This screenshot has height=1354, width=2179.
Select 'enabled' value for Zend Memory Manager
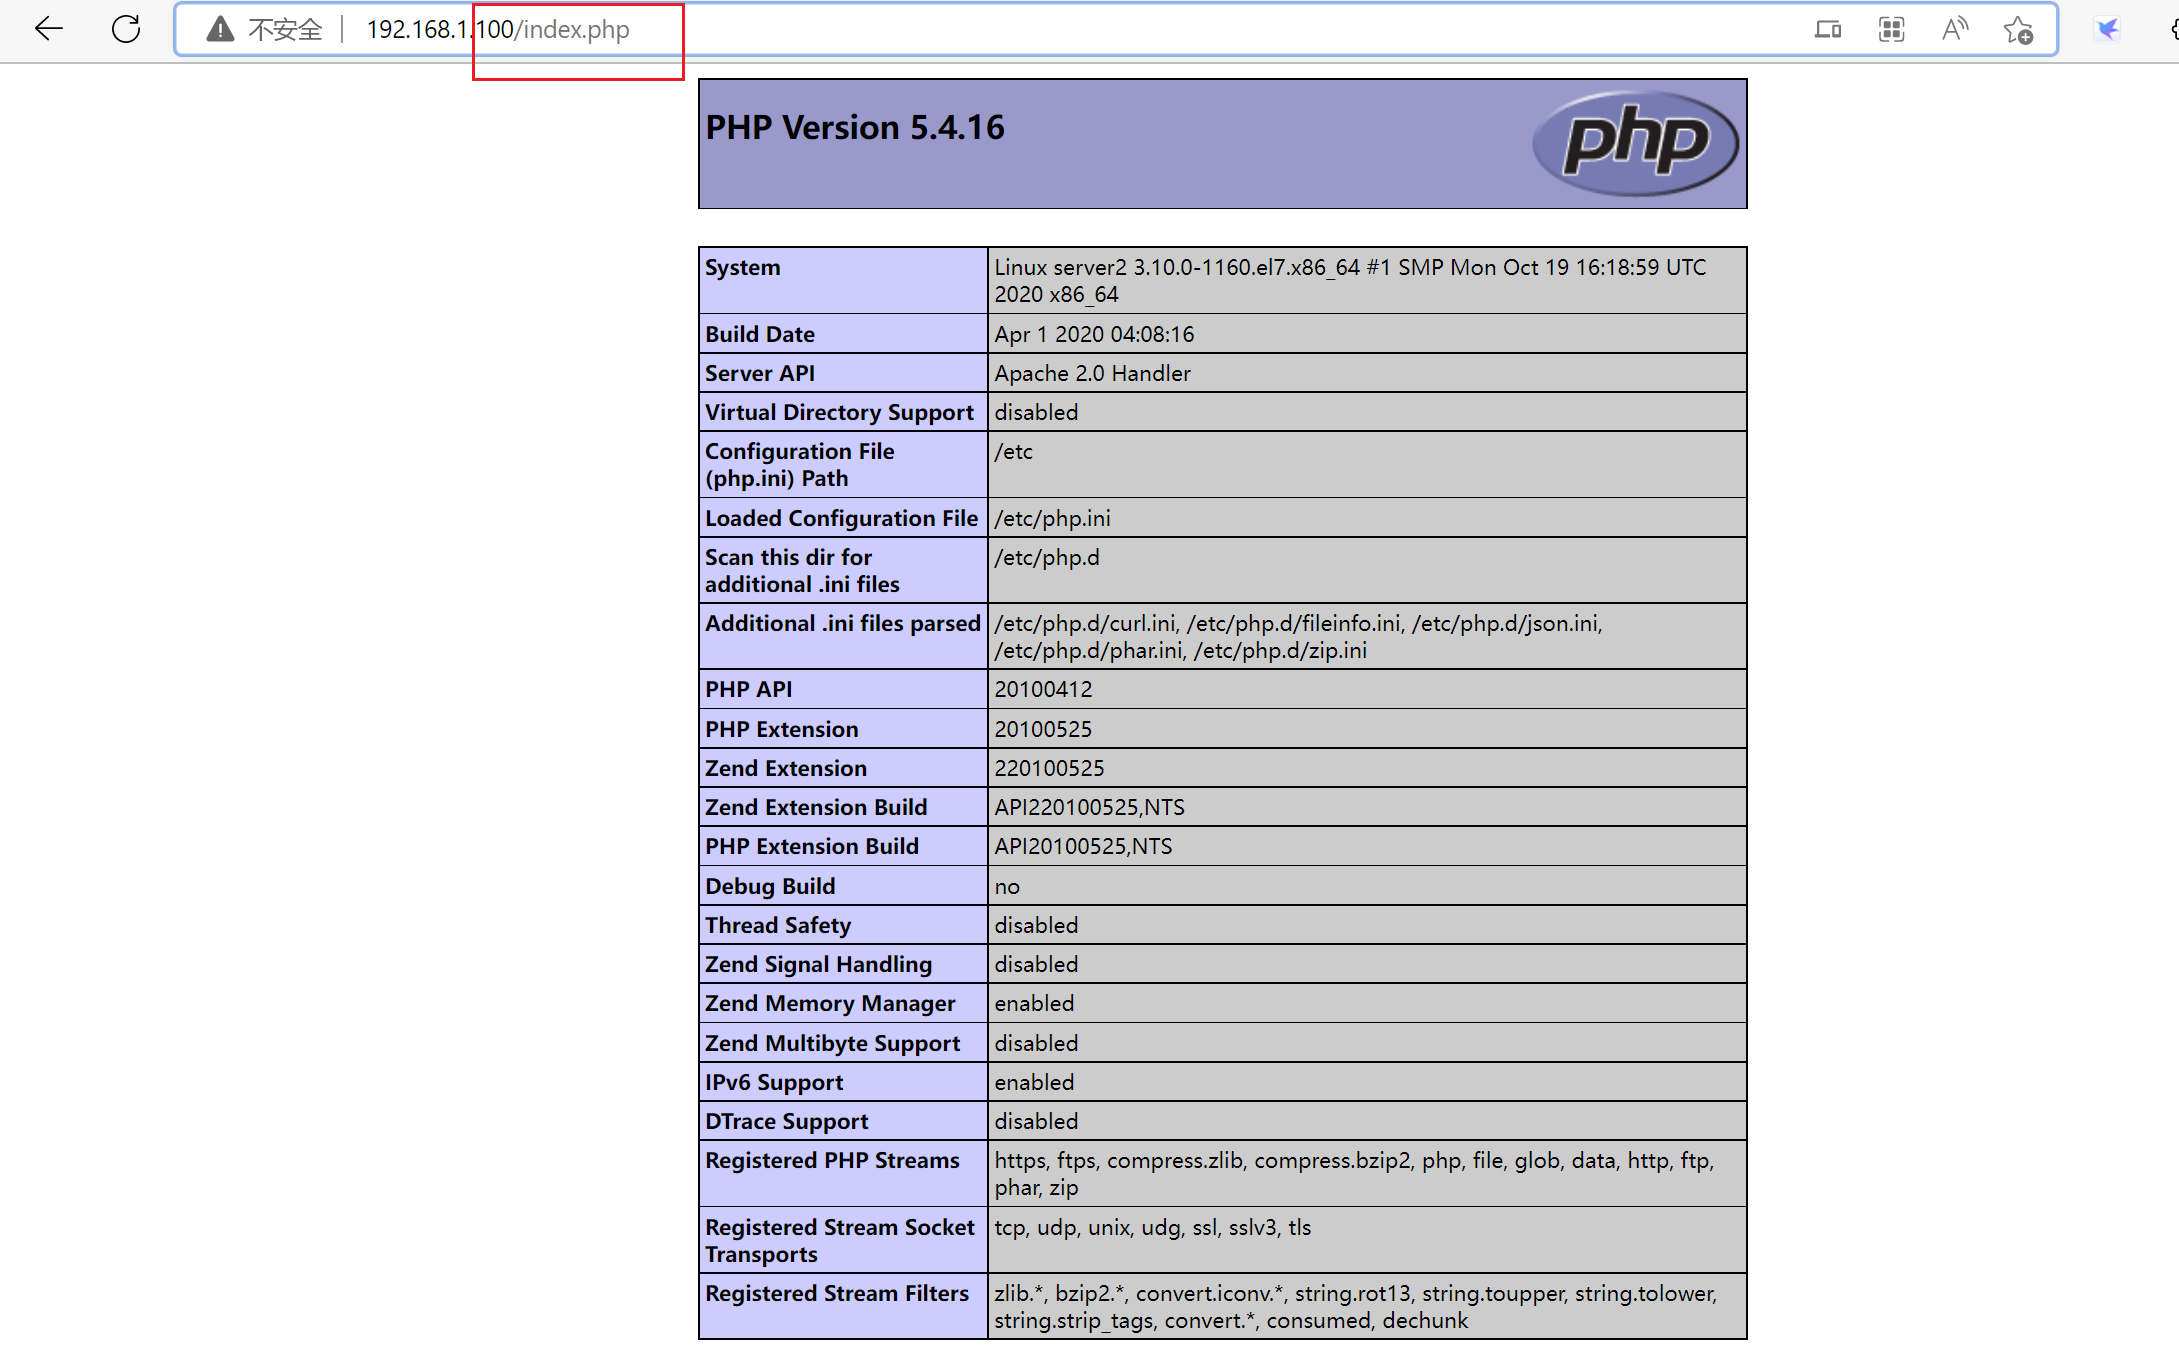1034,1003
